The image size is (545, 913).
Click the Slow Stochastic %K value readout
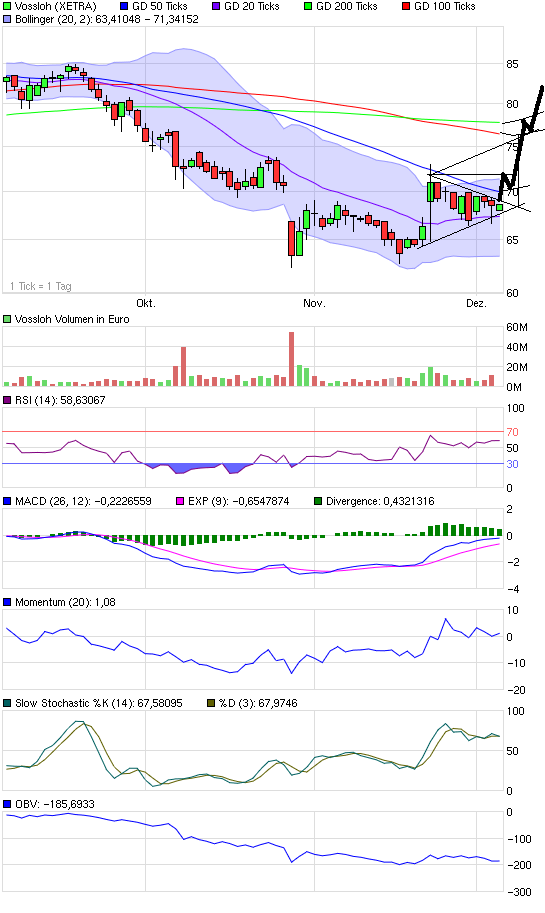click(98, 703)
